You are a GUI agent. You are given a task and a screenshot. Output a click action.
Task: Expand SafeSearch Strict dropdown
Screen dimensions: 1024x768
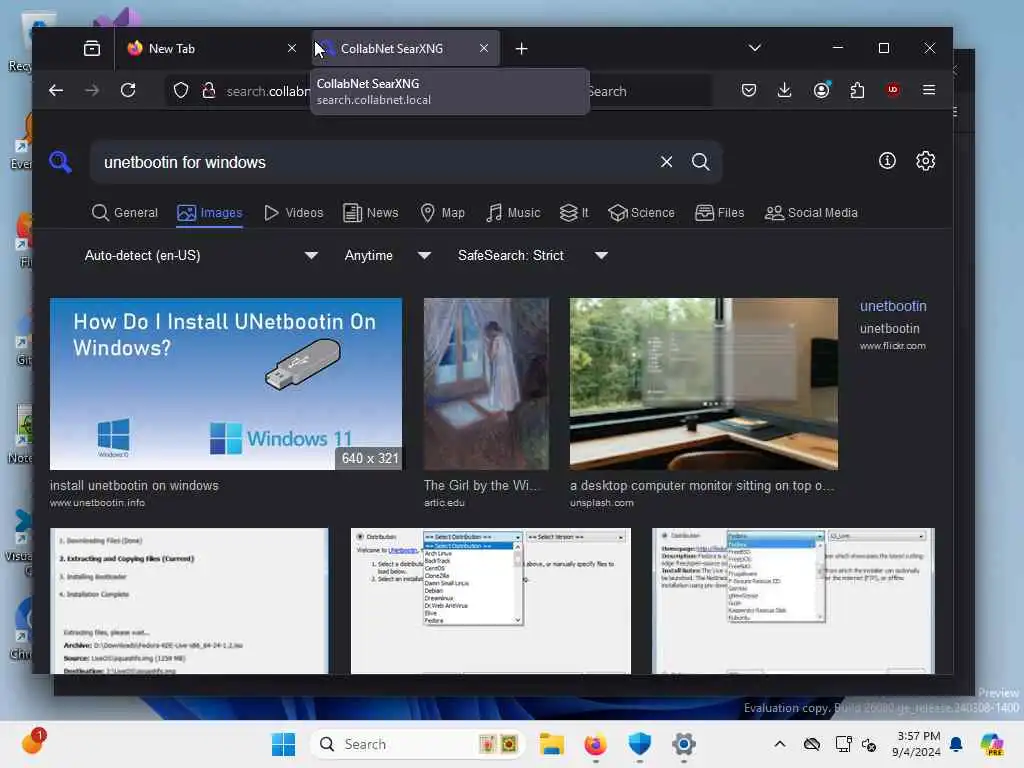533,255
